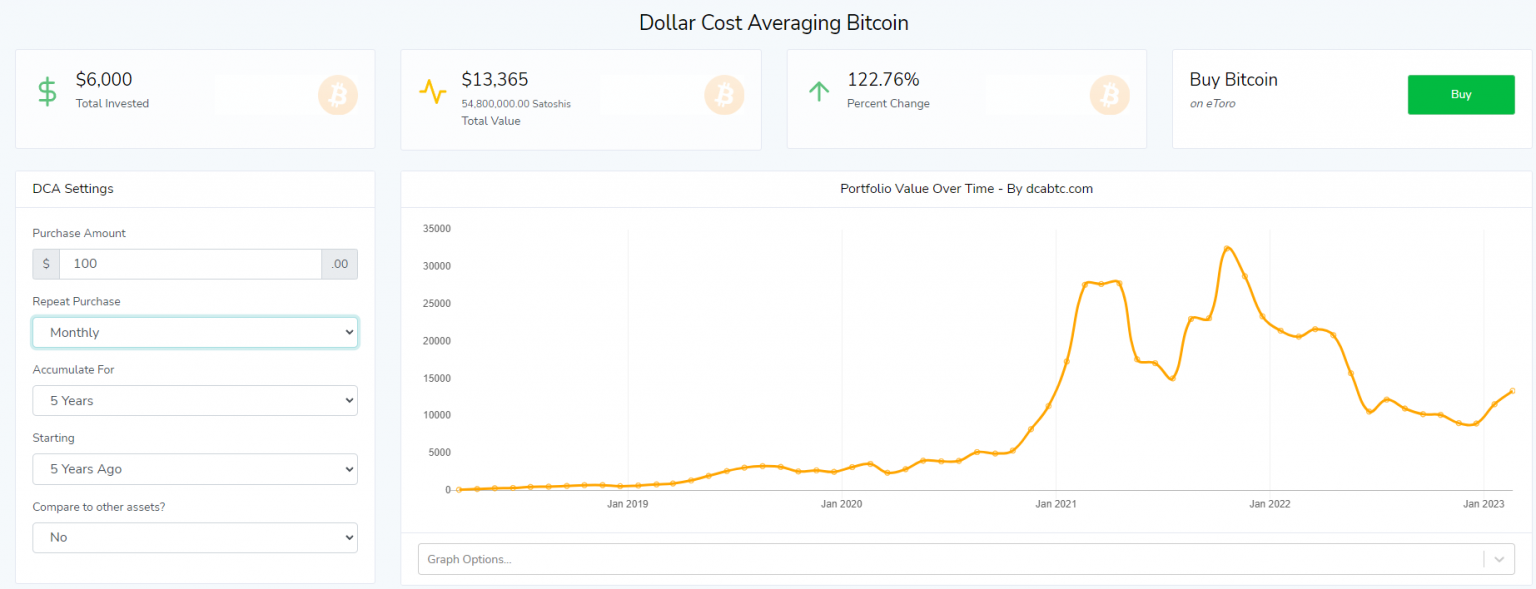
Task: Click the Bitcoin icon on the Total Invested card
Action: pyautogui.click(x=338, y=94)
